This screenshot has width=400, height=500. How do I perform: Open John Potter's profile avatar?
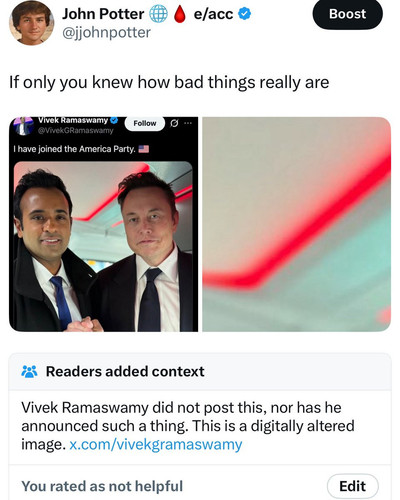(31, 23)
